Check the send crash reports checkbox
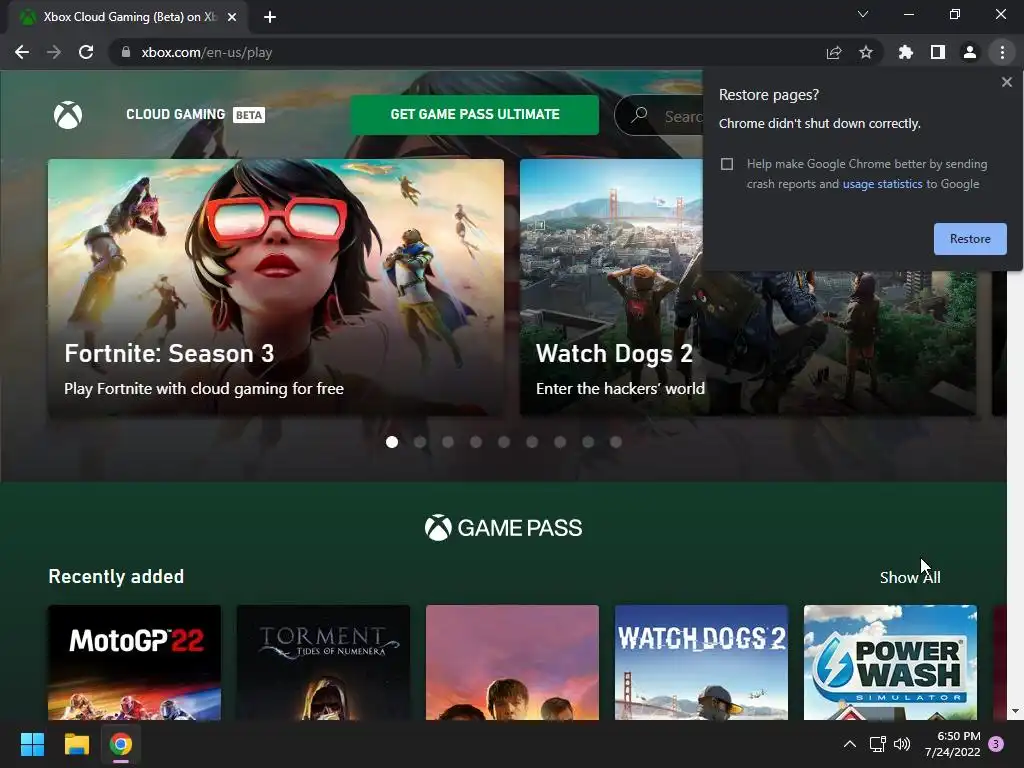Viewport: 1024px width, 768px height. (727, 164)
